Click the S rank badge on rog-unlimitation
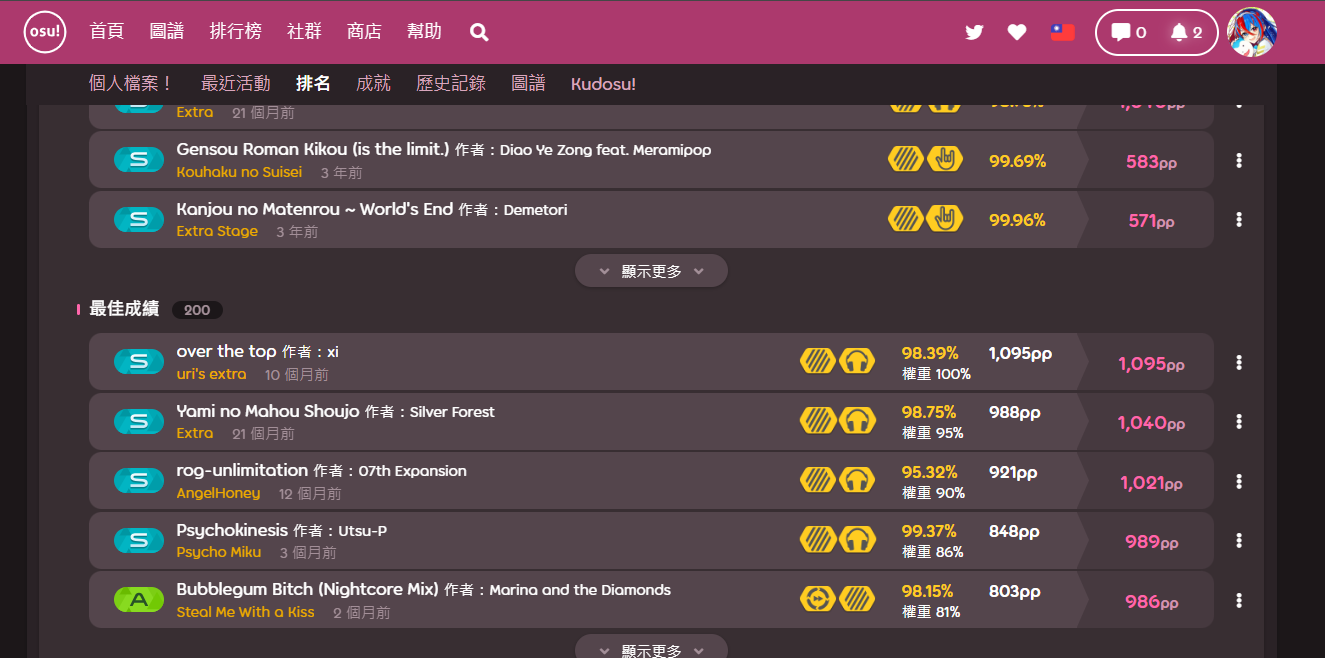This screenshot has width=1325, height=658. tap(139, 481)
